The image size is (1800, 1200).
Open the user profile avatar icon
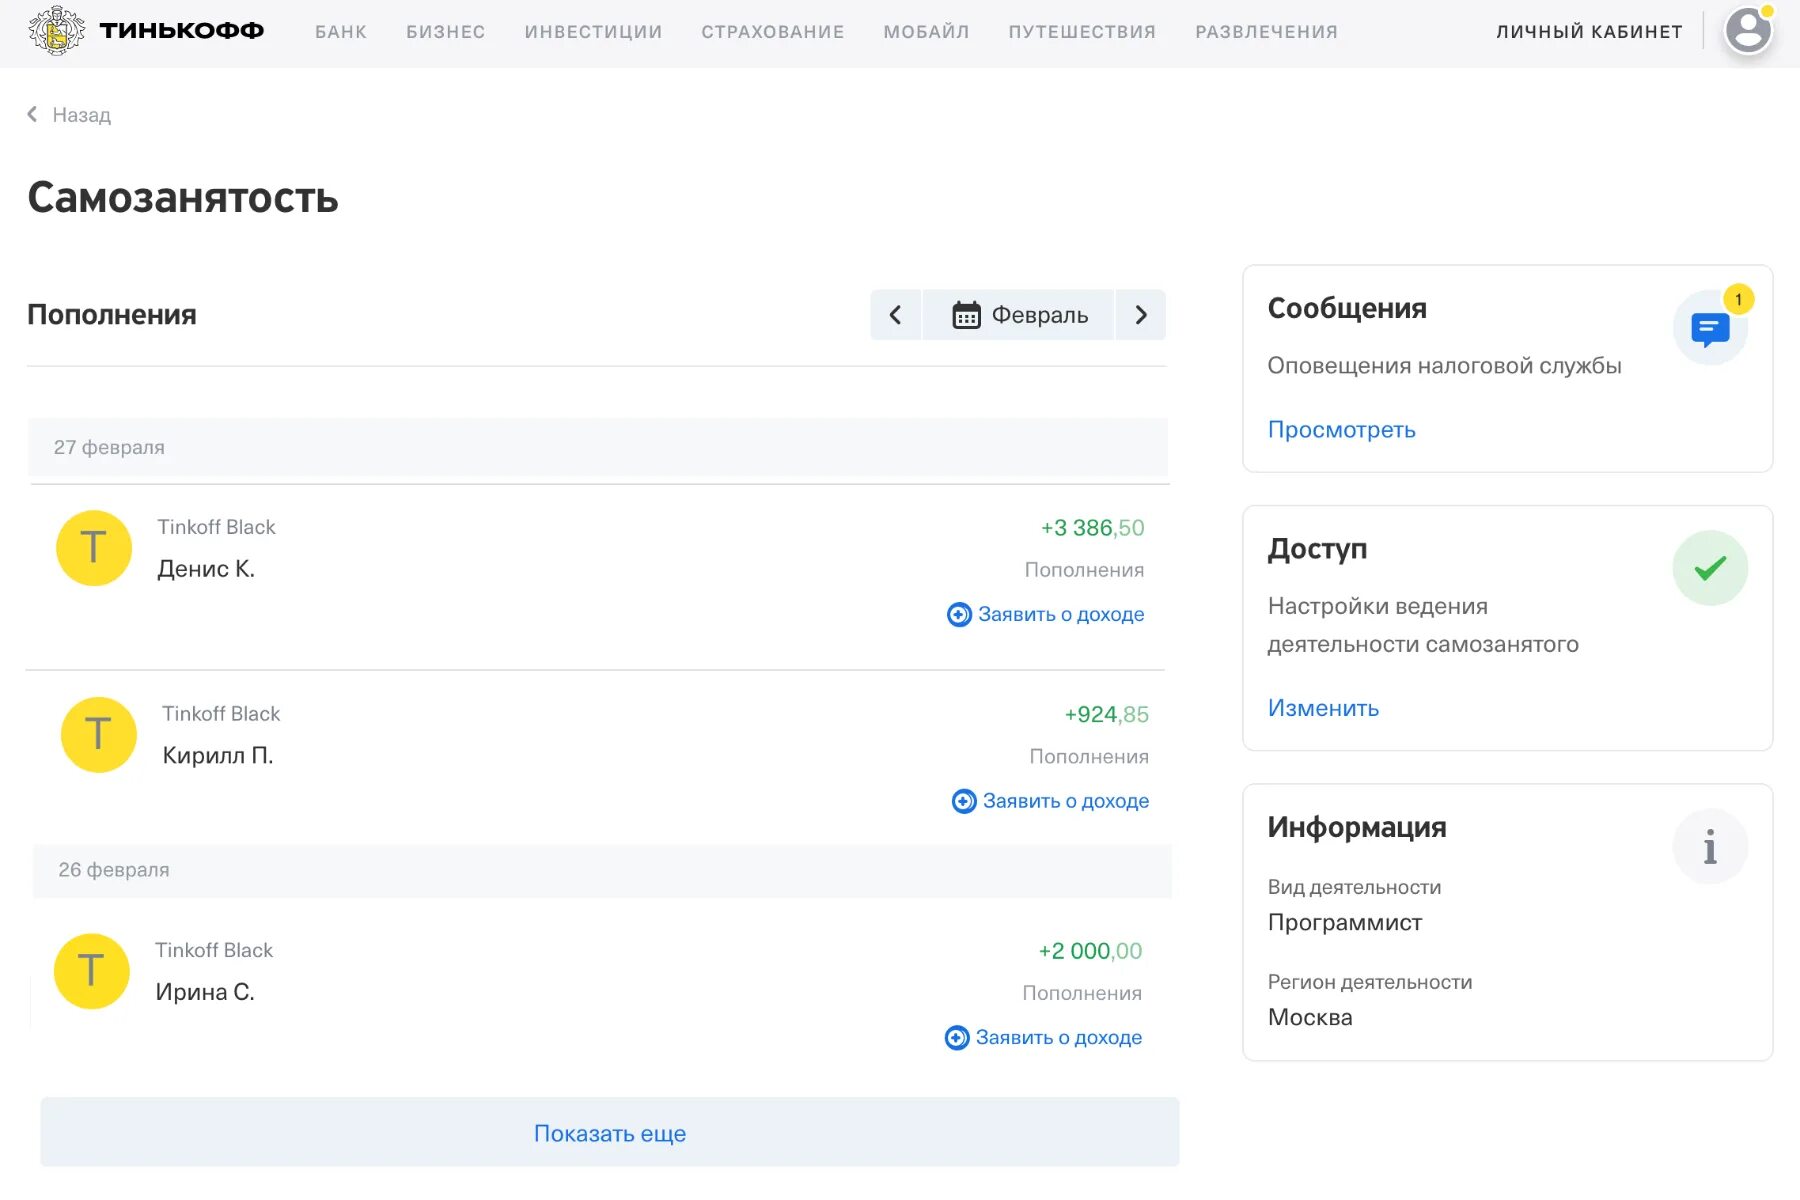(1748, 30)
